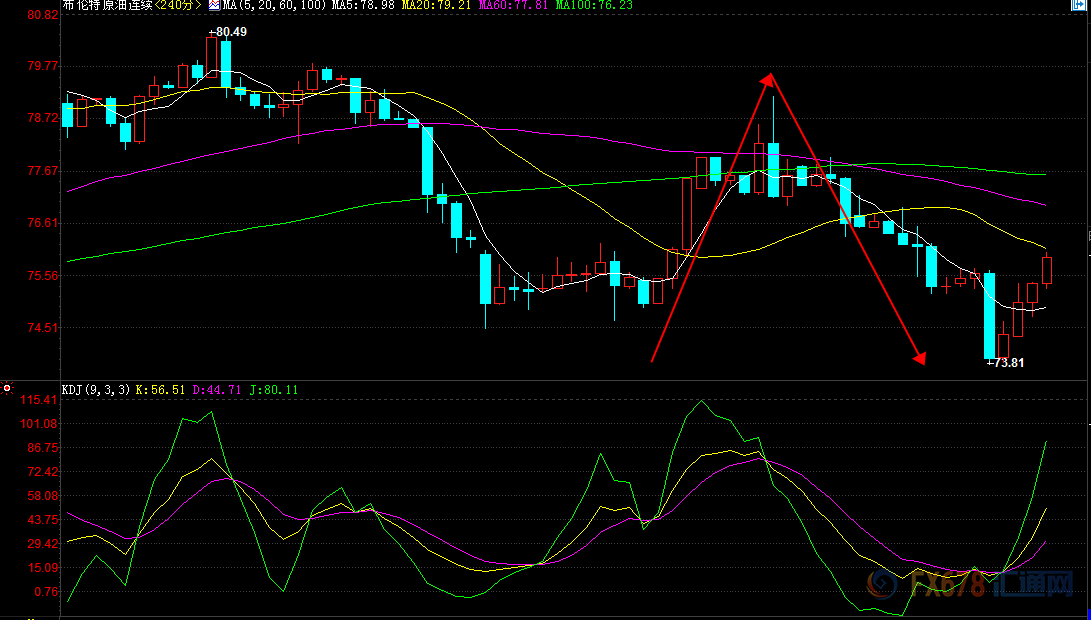Click the 72.42 KDJ axis label
The height and width of the screenshot is (620, 1091).
[x=42, y=472]
